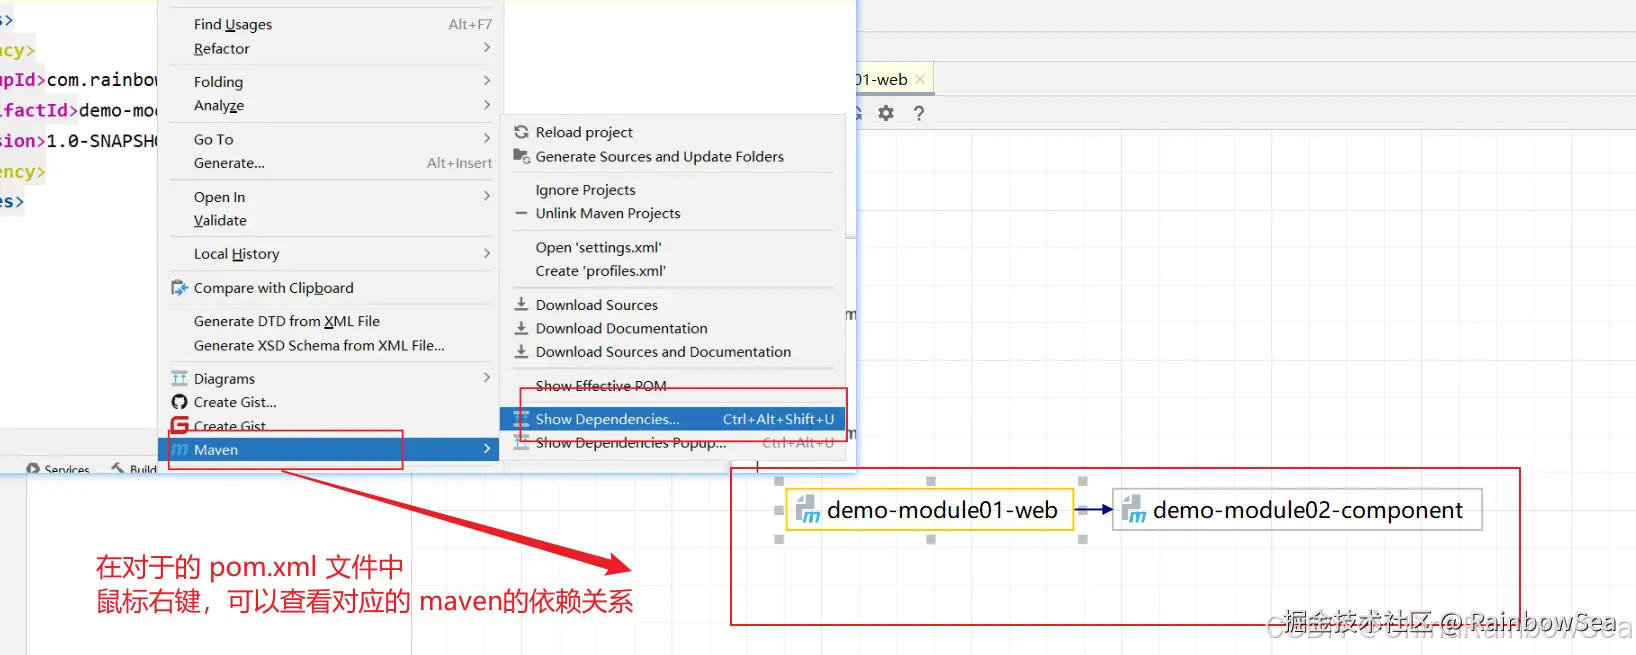Click the GitHub Create Gist icon
This screenshot has height=655, width=1636.
coord(179,402)
